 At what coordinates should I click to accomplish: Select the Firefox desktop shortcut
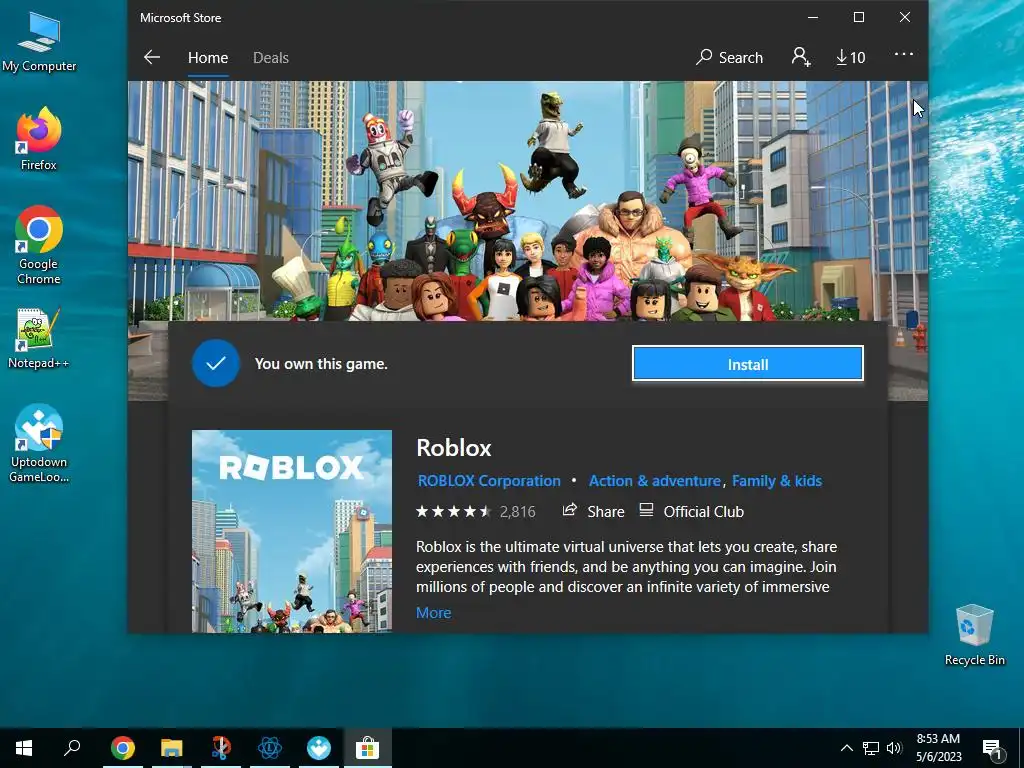pyautogui.click(x=39, y=138)
